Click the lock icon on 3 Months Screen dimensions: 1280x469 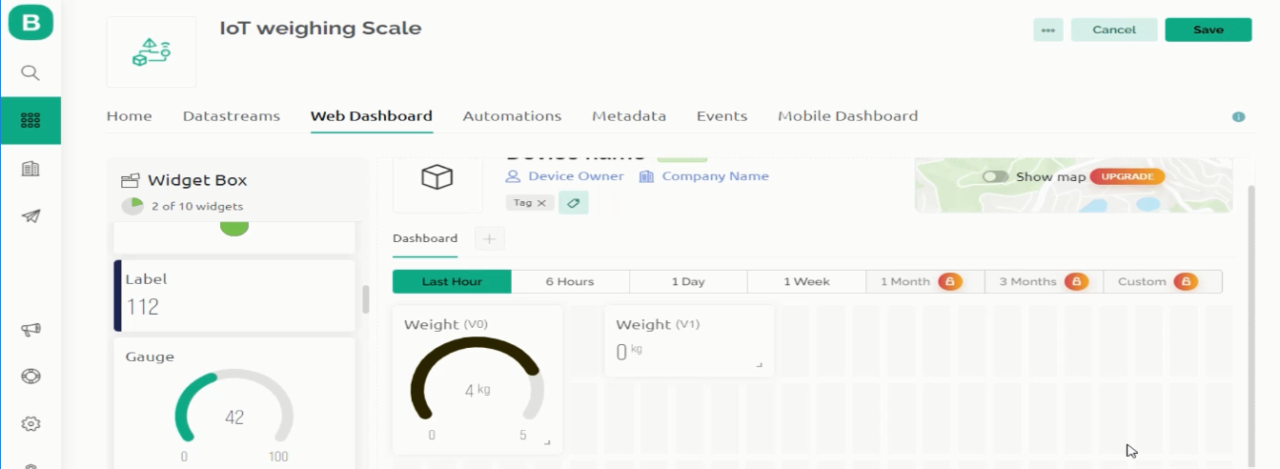click(1076, 282)
